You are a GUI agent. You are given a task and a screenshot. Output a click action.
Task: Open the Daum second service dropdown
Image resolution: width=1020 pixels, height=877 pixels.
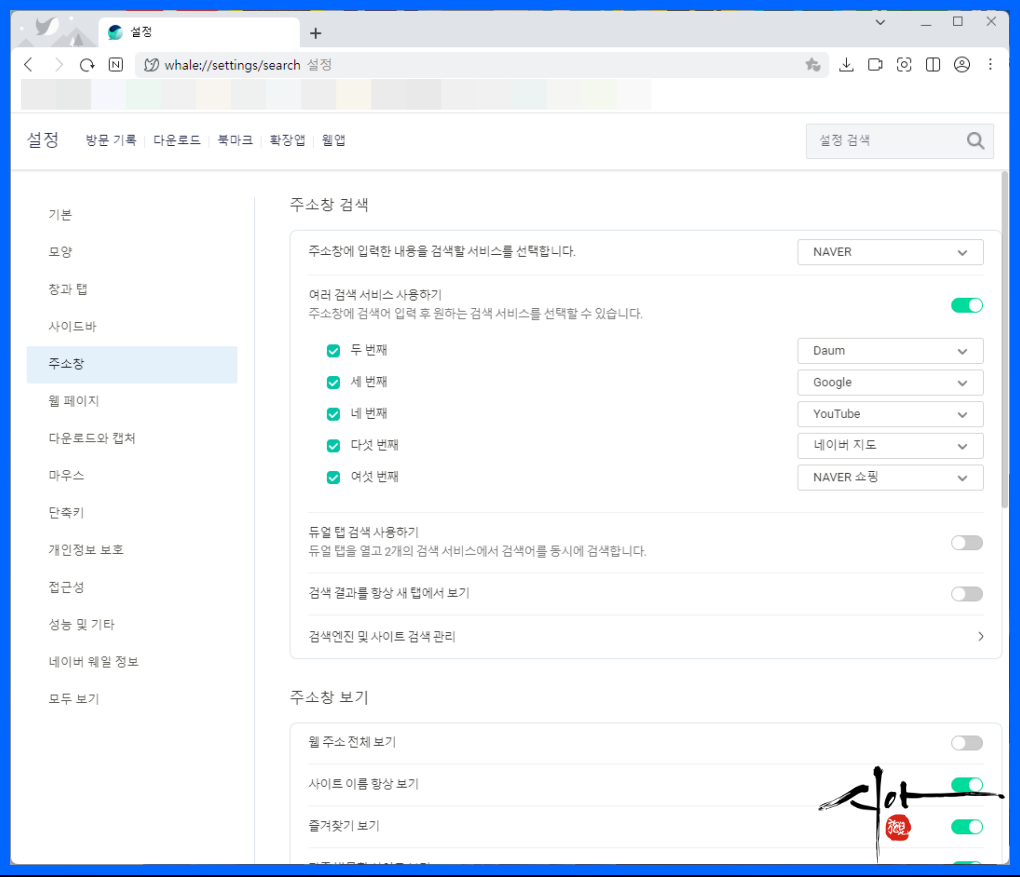coord(890,351)
